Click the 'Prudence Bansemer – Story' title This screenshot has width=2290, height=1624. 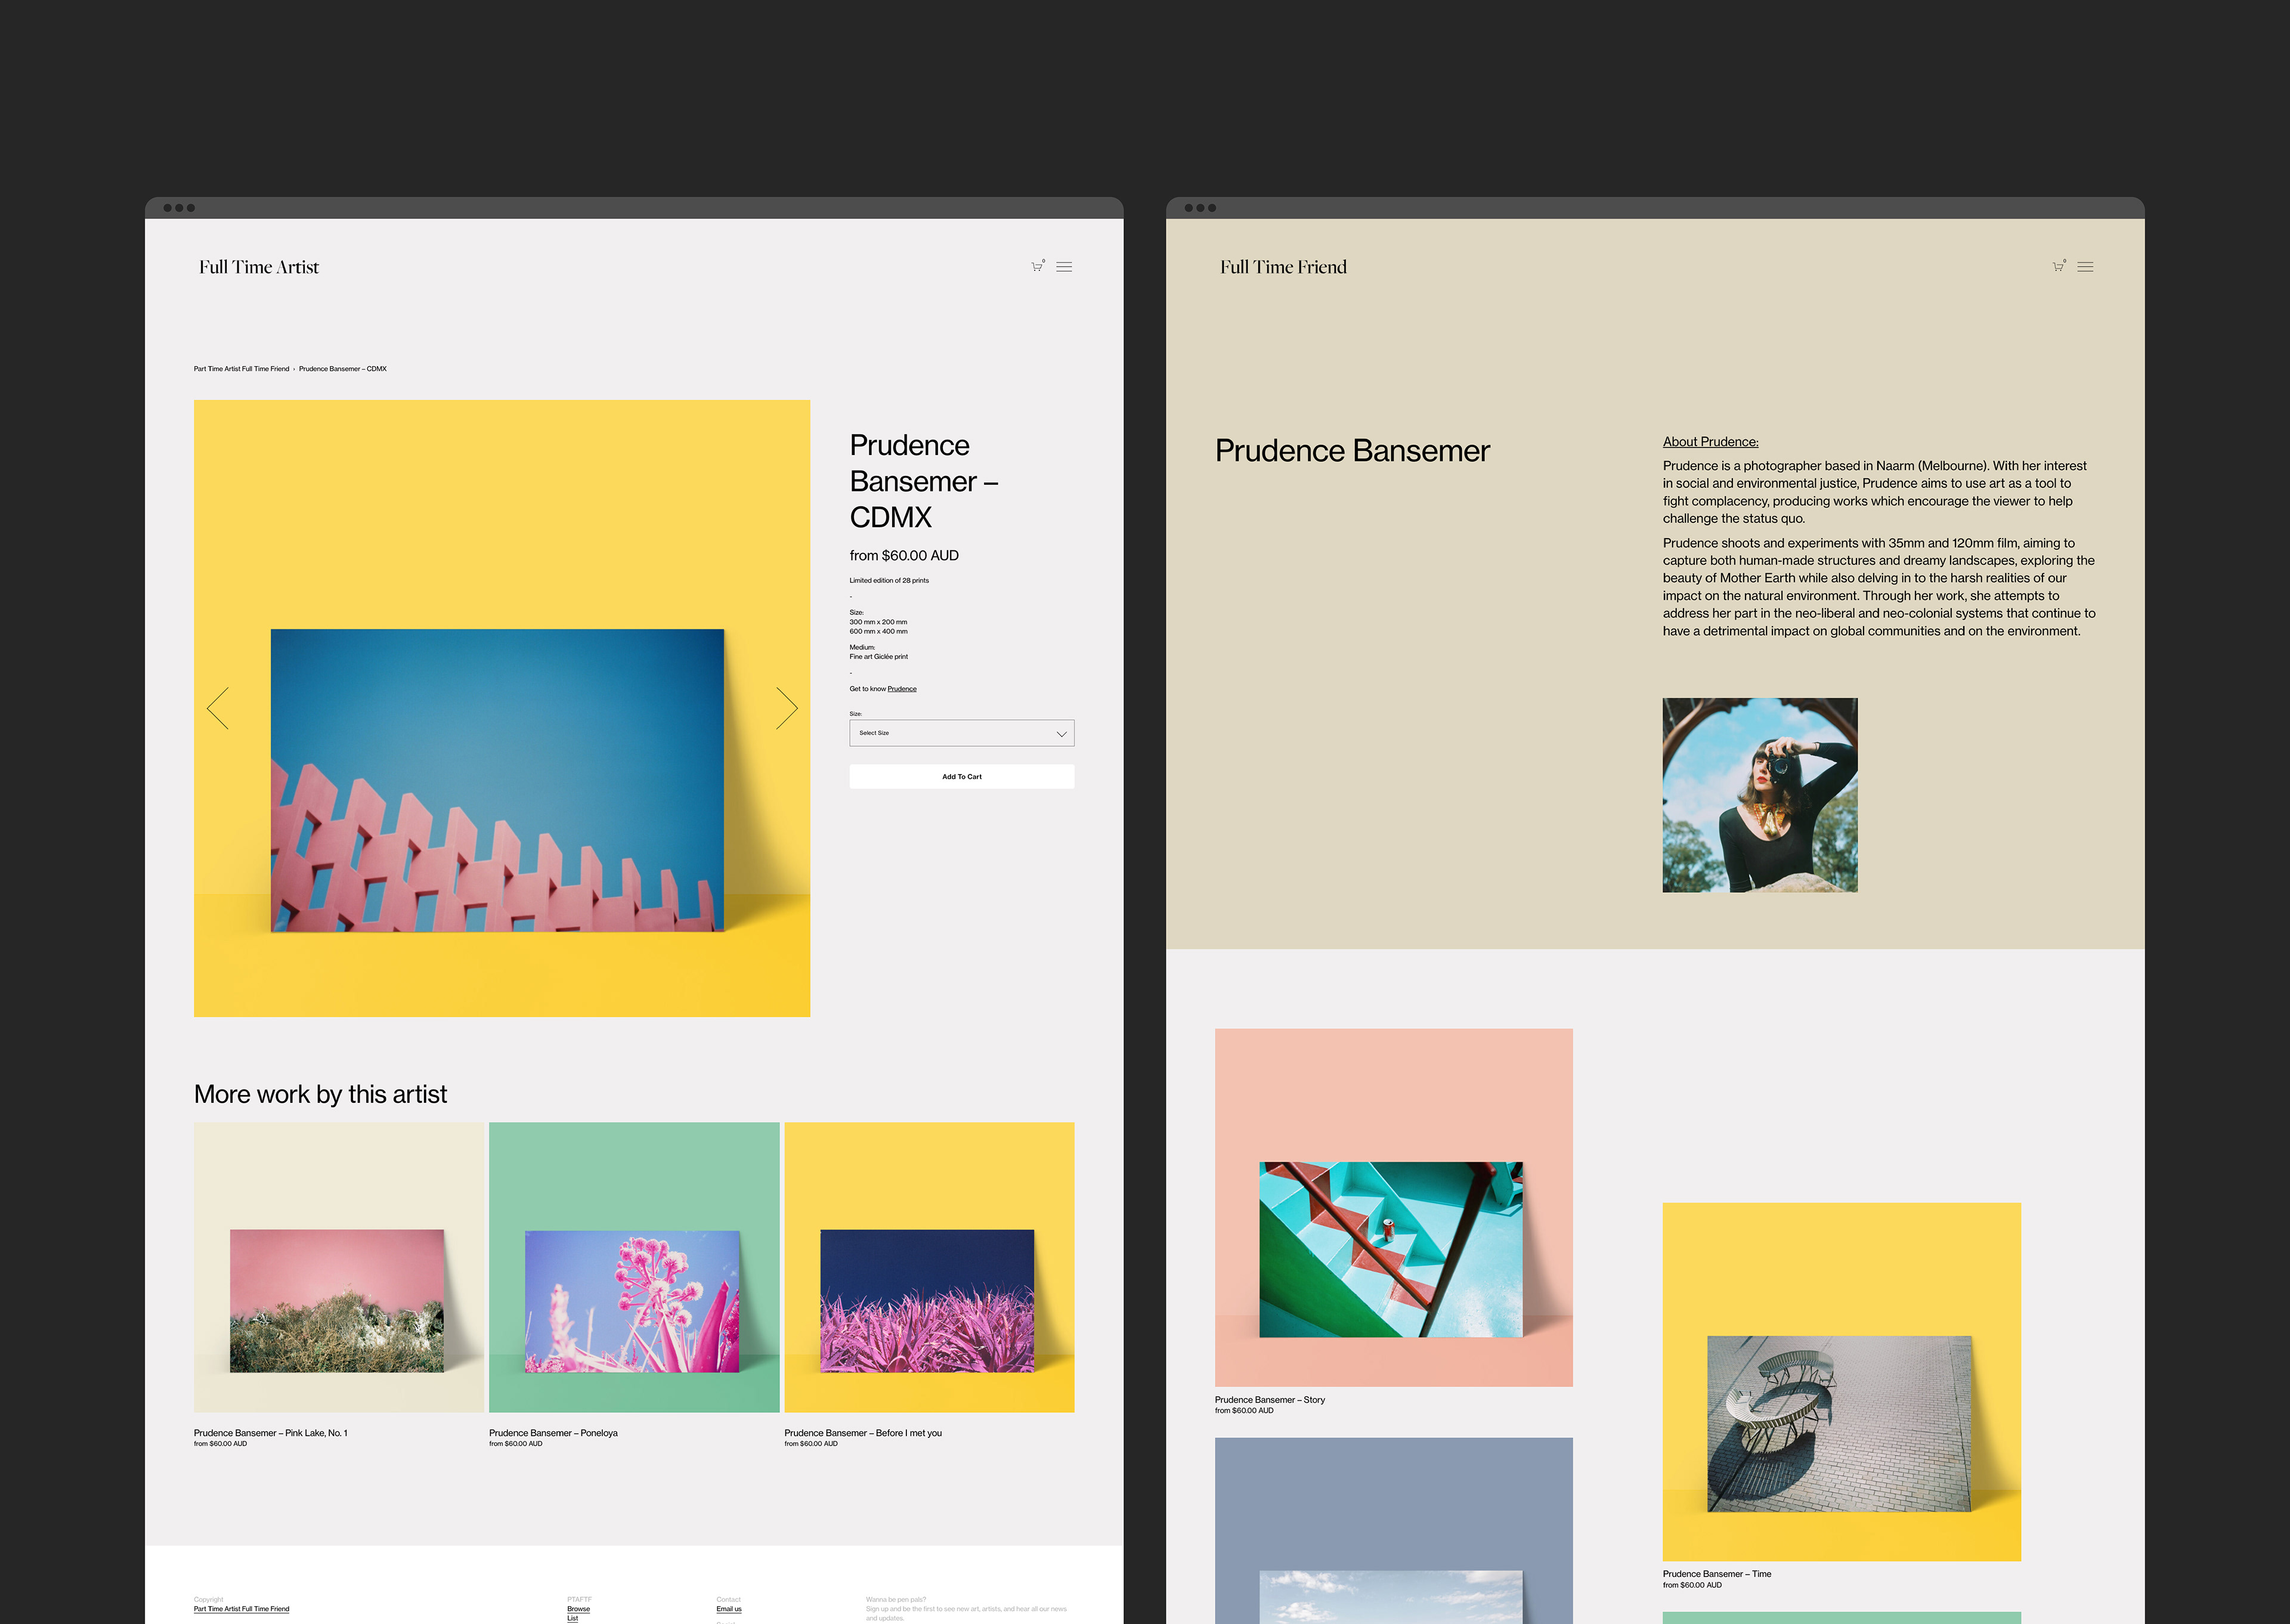1270,1400
